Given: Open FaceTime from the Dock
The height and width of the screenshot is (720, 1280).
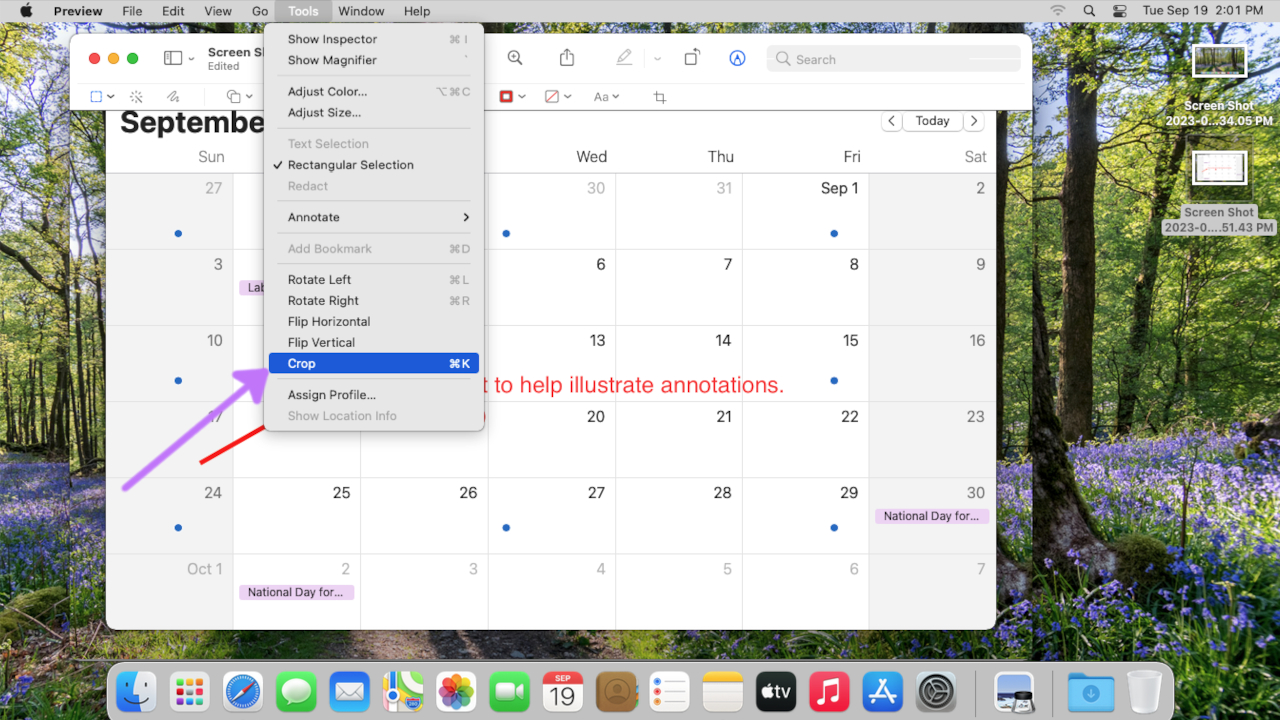Looking at the screenshot, I should [509, 691].
